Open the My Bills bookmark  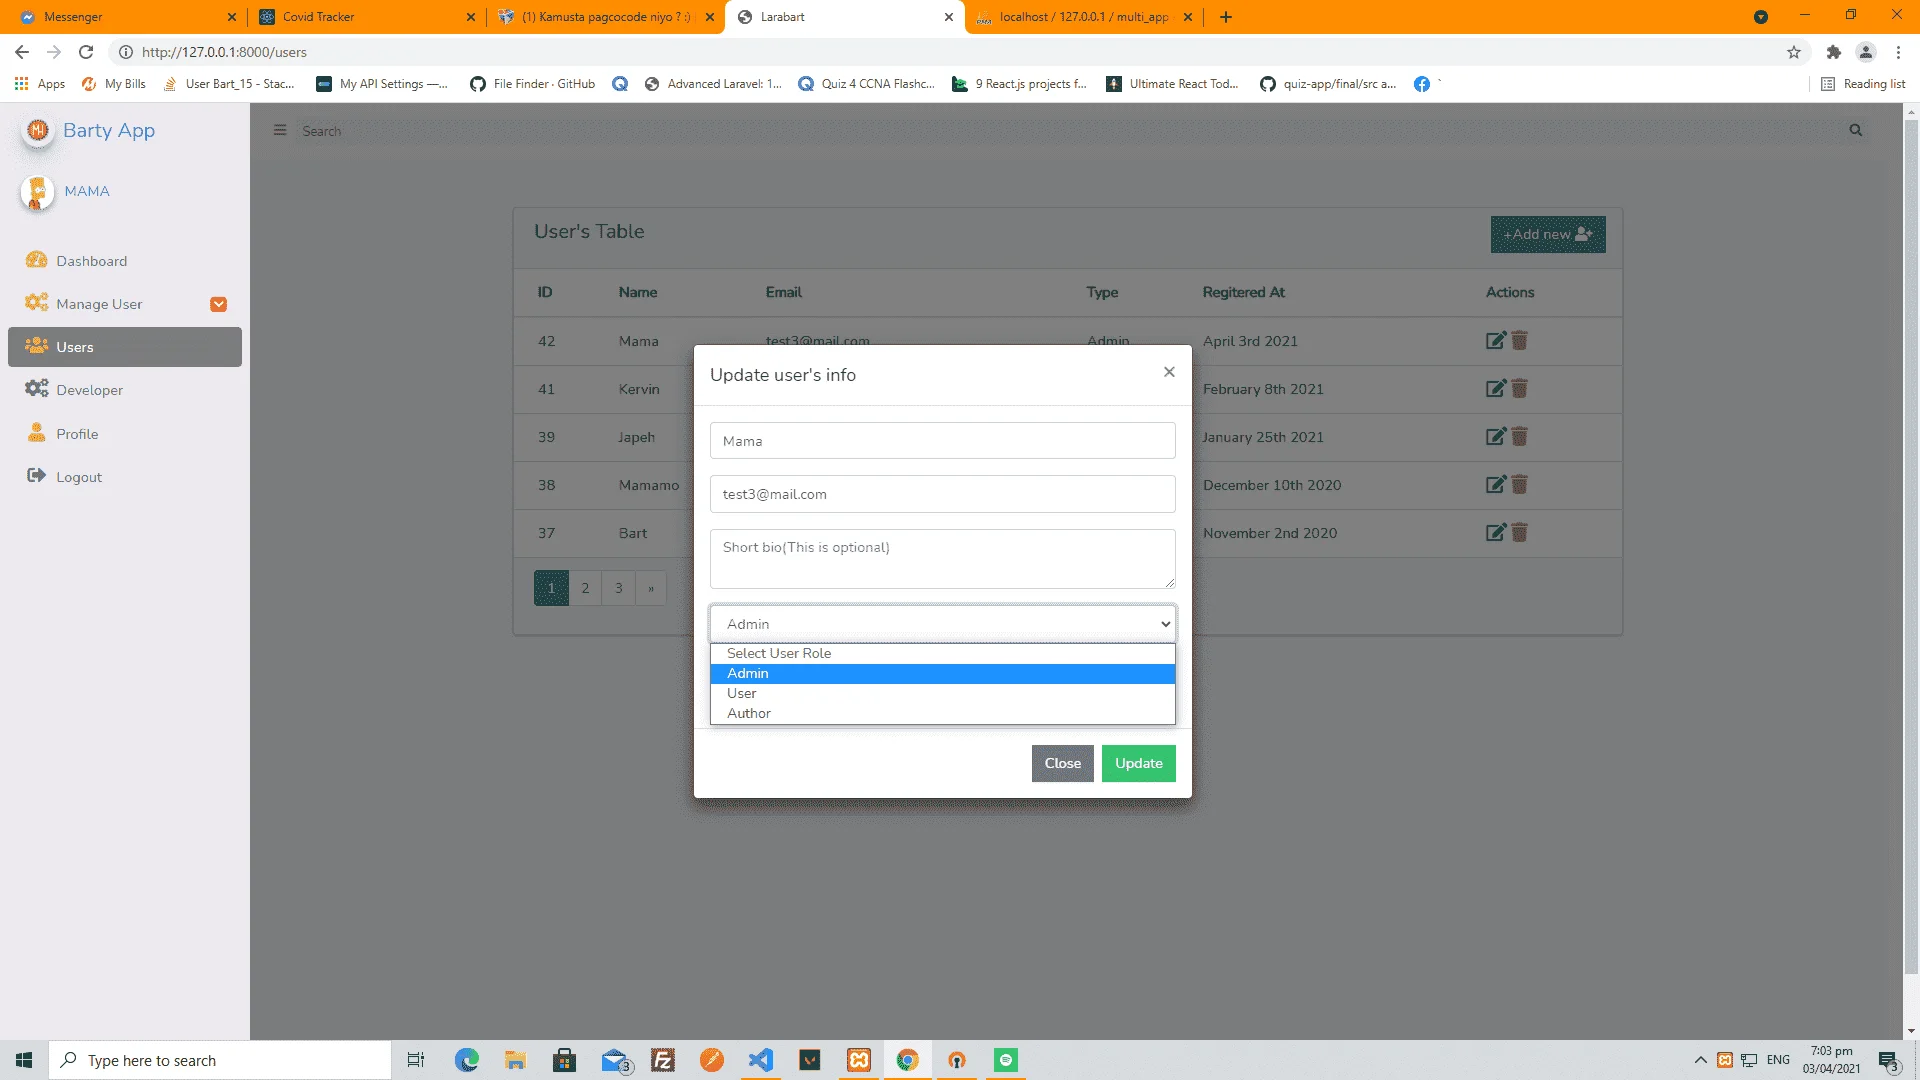[114, 84]
